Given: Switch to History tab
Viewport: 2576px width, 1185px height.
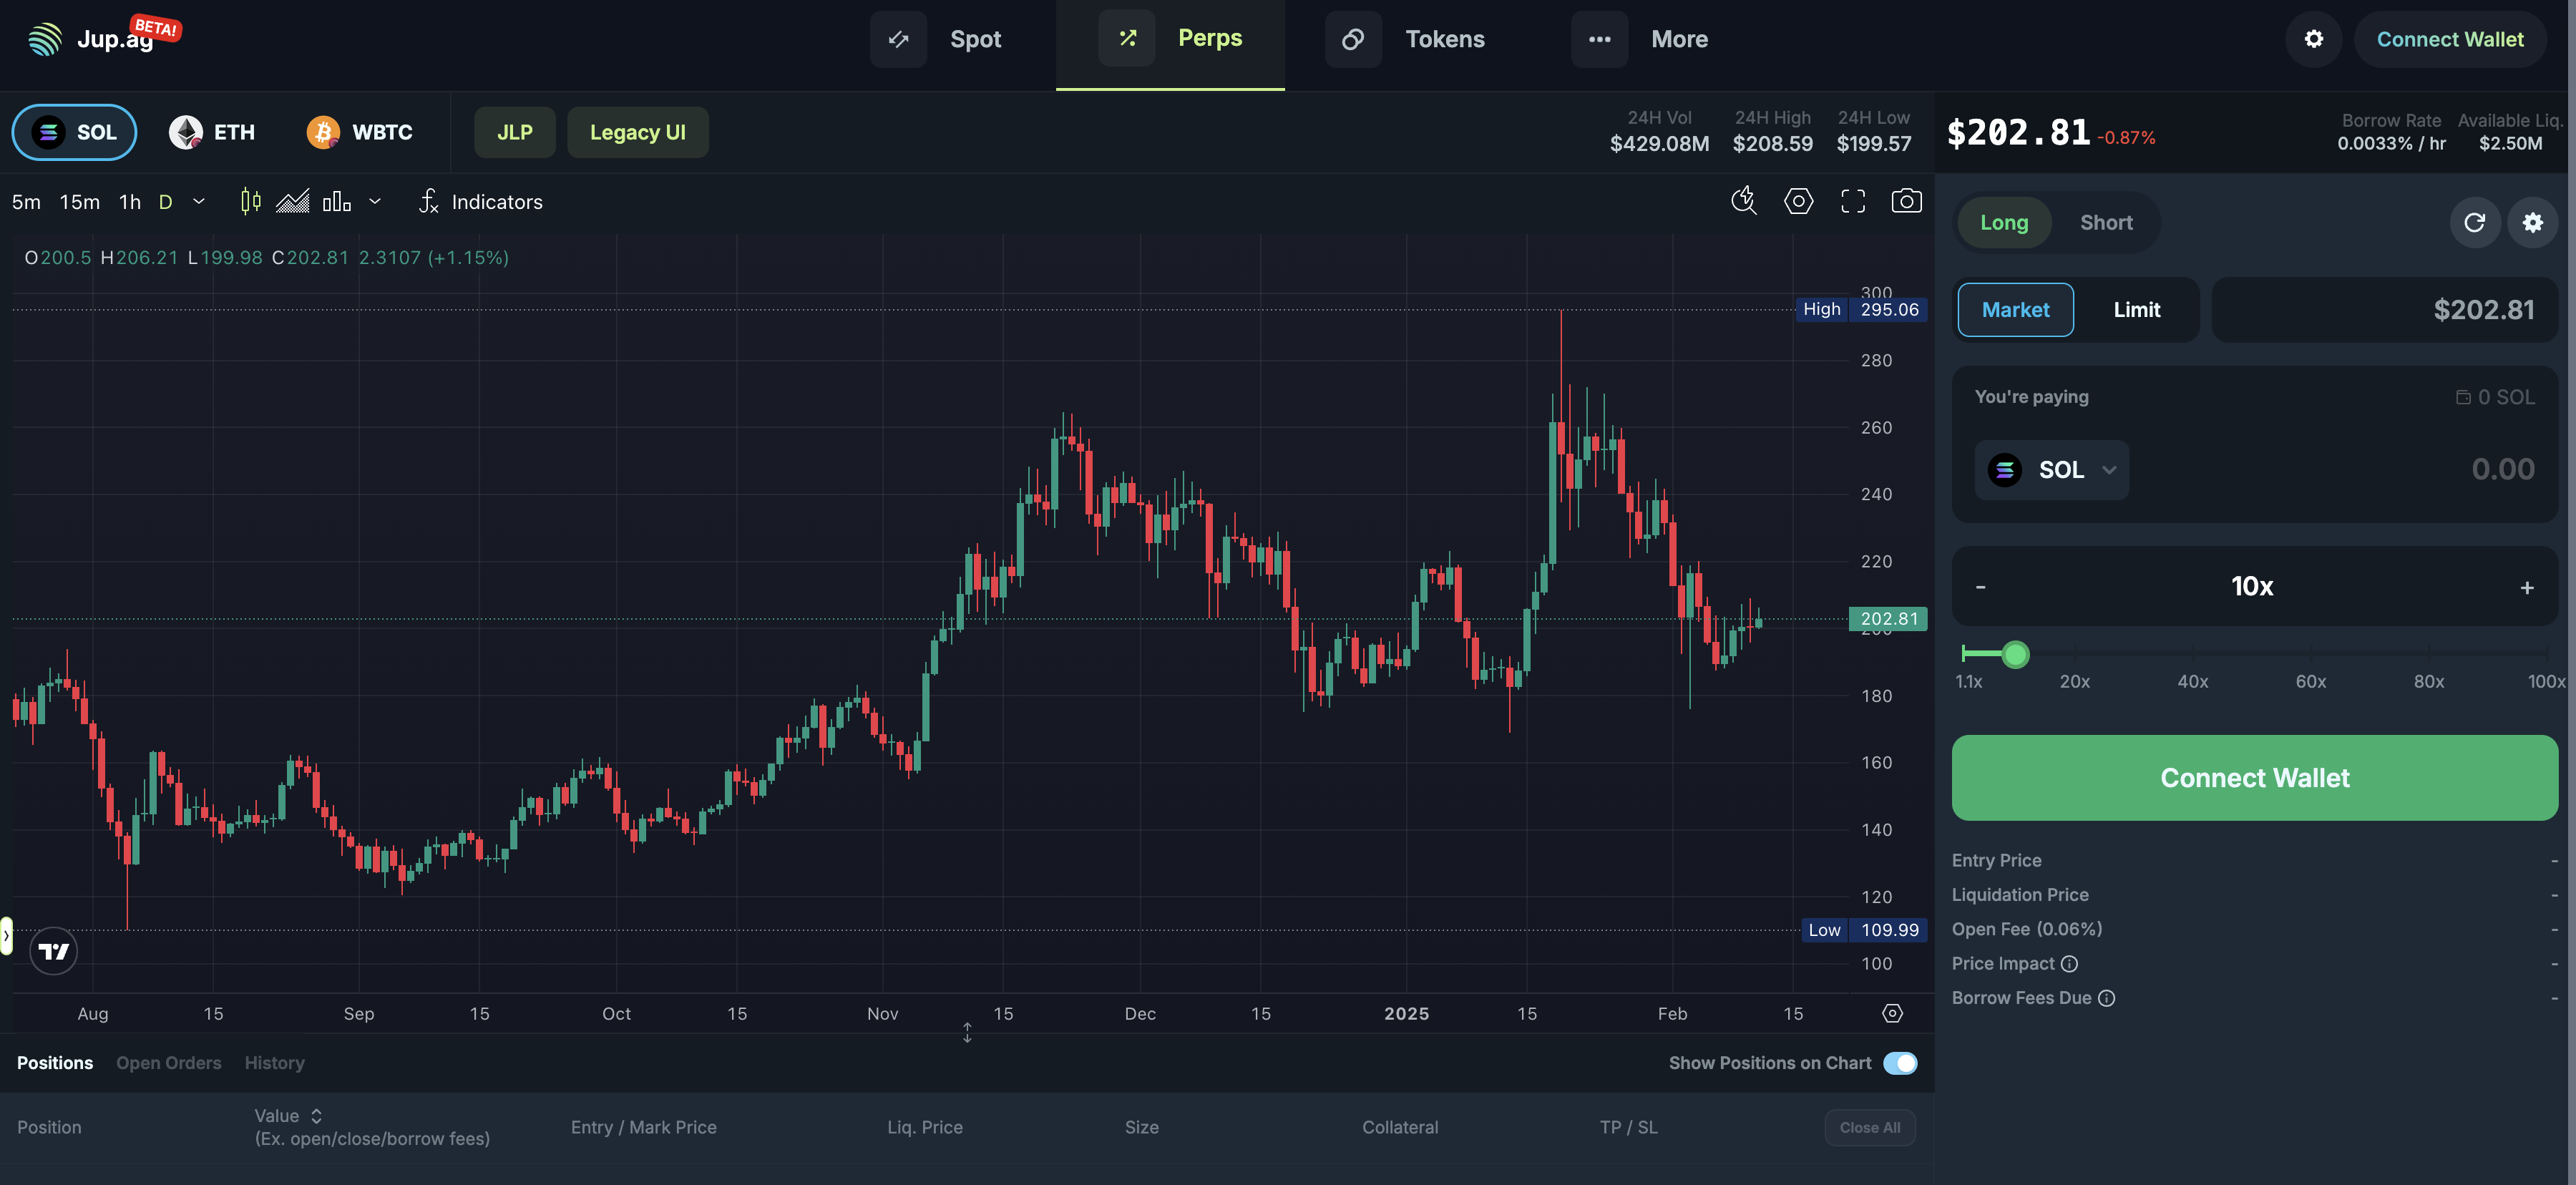Looking at the screenshot, I should click(274, 1063).
